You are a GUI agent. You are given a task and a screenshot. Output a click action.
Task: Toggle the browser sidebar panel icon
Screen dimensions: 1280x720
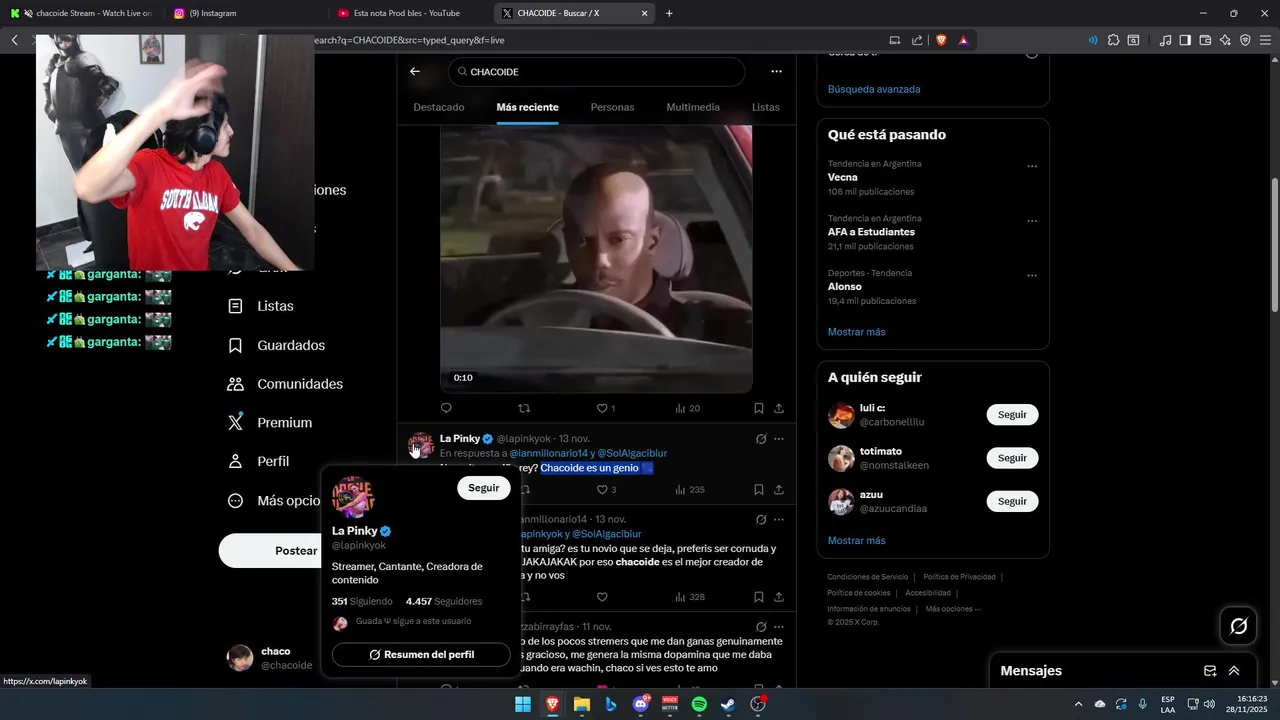[x=1185, y=40]
